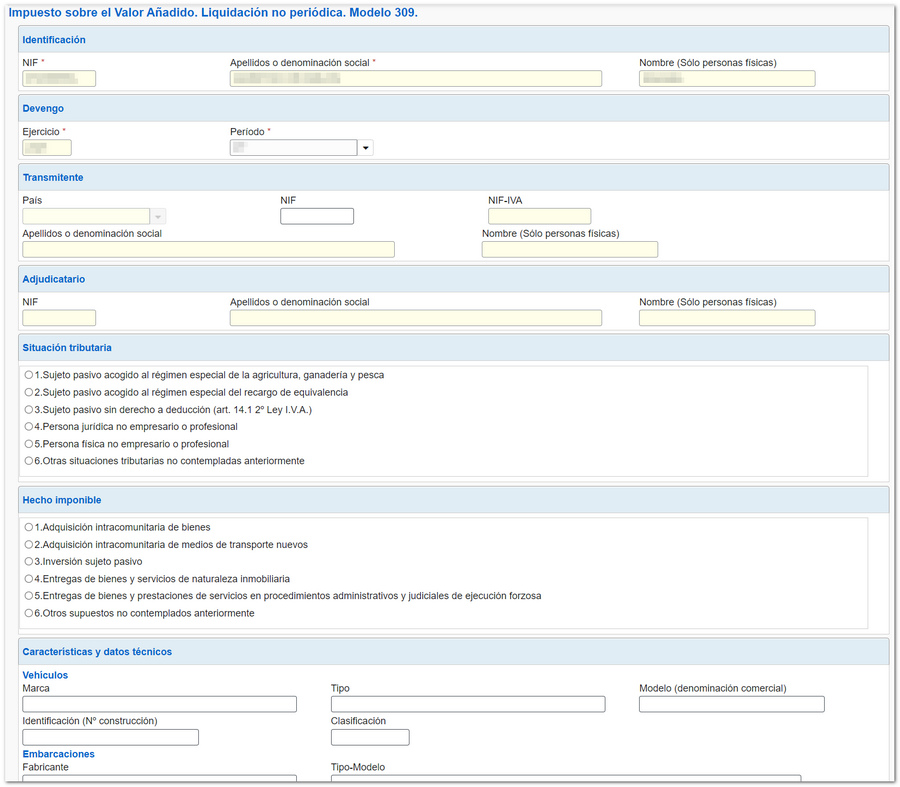Click the Clasificación input field
This screenshot has height=787, width=900.
pyautogui.click(x=370, y=737)
